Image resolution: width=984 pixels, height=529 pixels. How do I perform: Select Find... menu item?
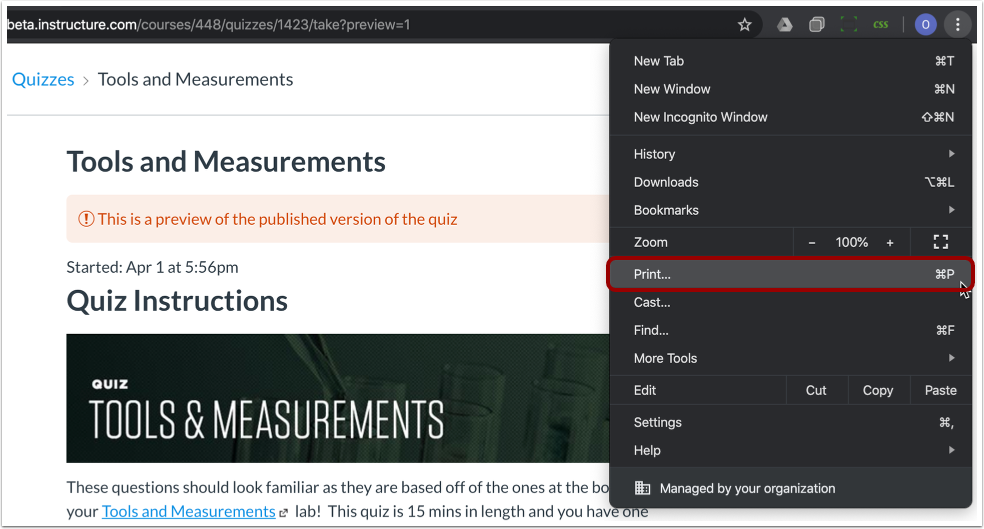tap(790, 330)
